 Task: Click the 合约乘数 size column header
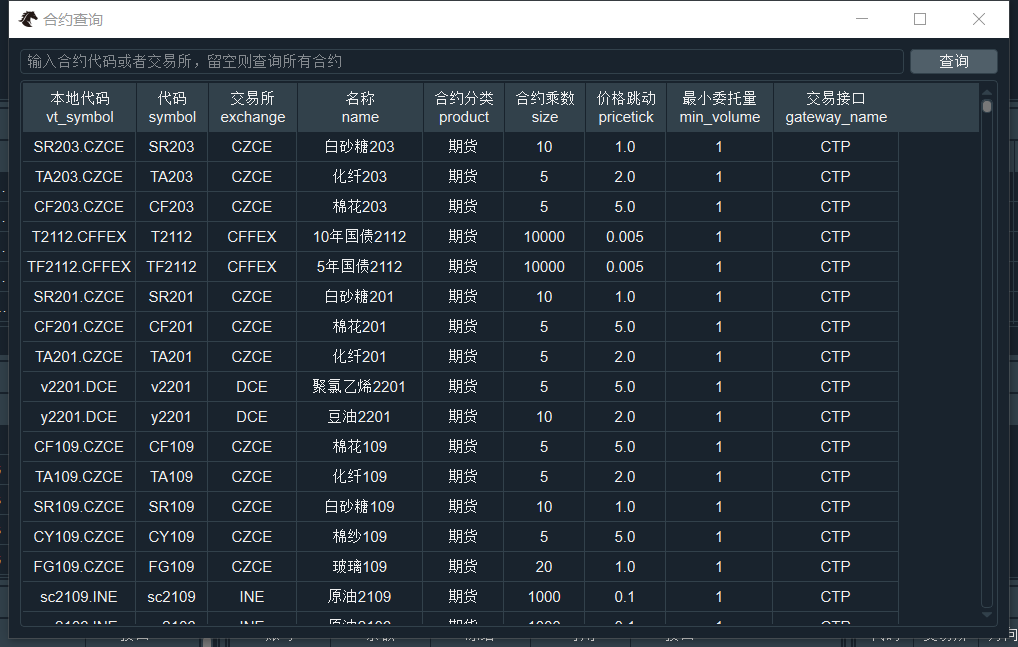[544, 107]
